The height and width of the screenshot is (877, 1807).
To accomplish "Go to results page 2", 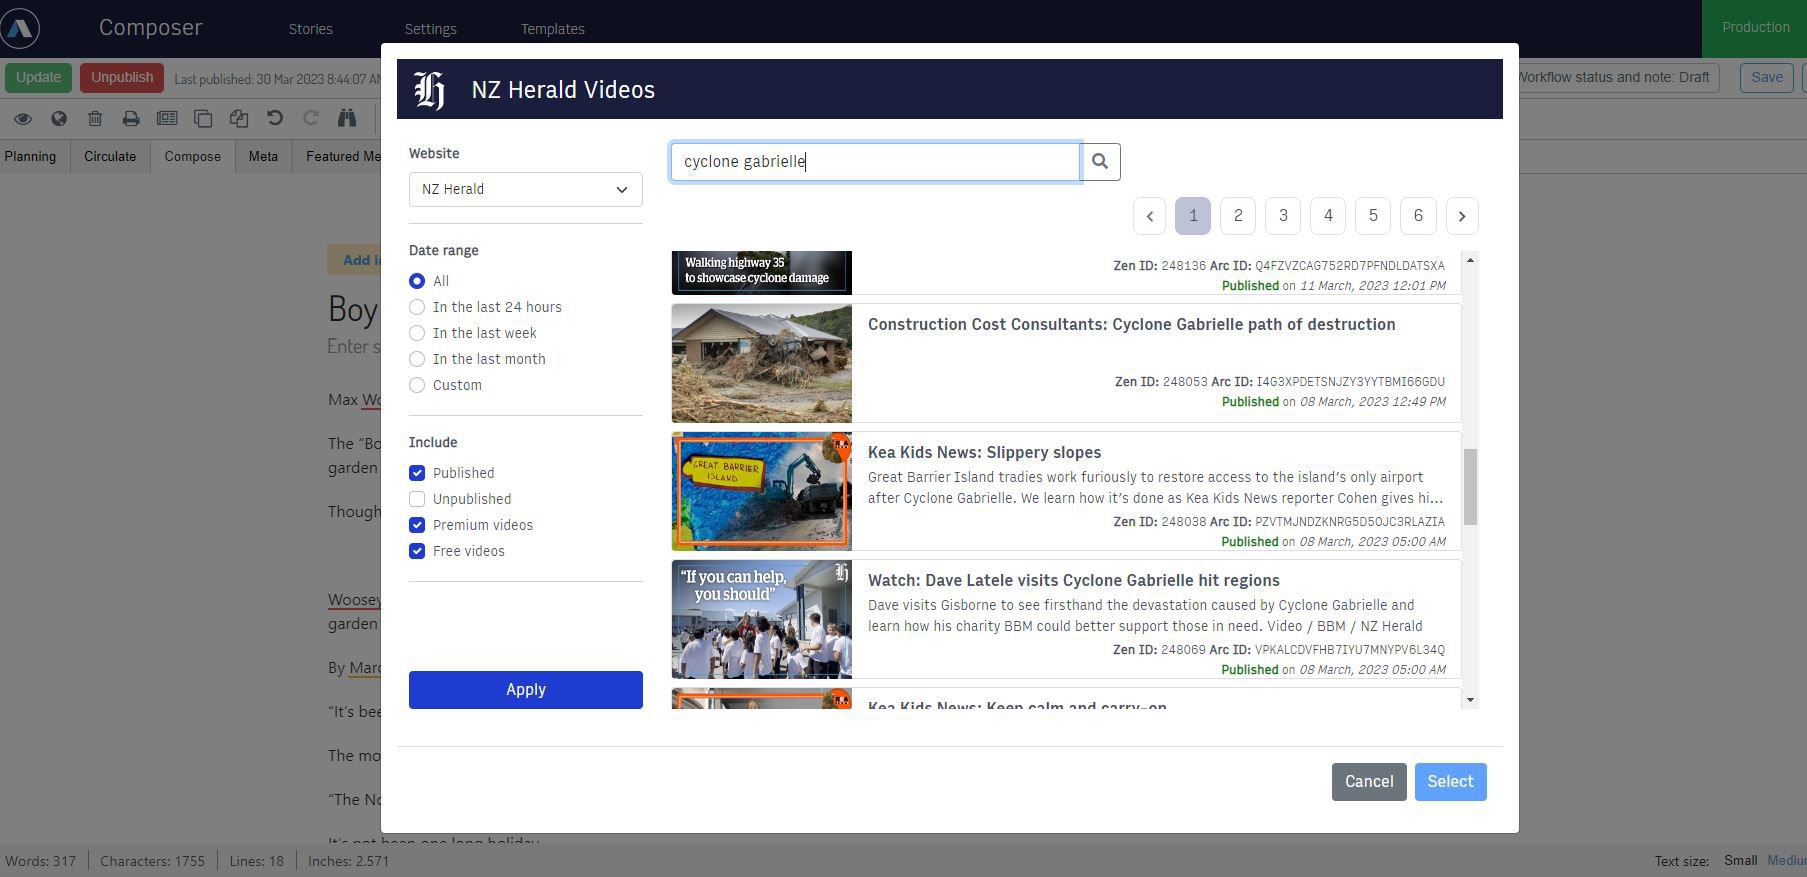I will coord(1238,216).
